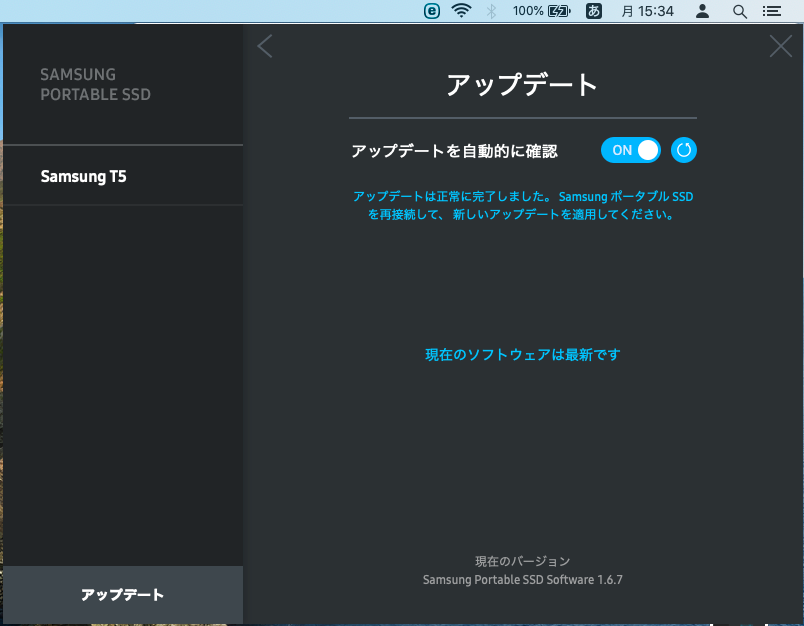Click the アップデートを自動的に確認 label
The width and height of the screenshot is (804, 626).
454,151
